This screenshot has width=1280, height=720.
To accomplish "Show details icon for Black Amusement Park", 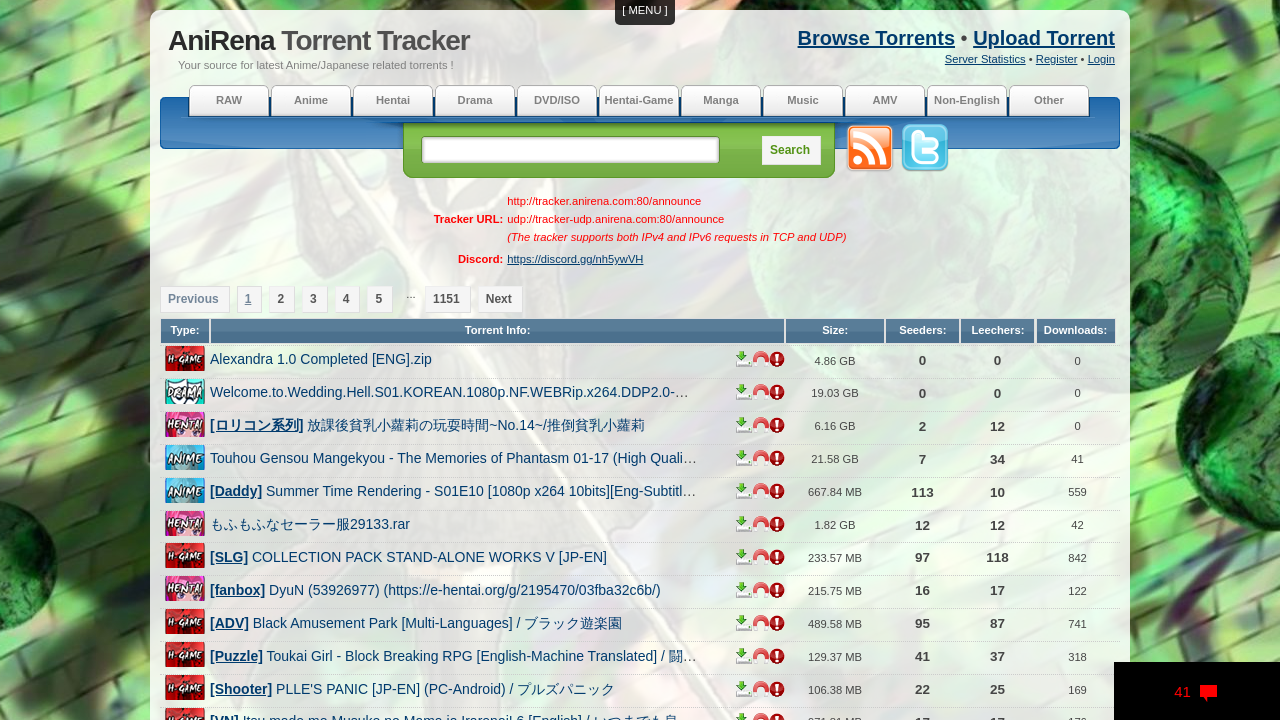I will click(x=777, y=623).
